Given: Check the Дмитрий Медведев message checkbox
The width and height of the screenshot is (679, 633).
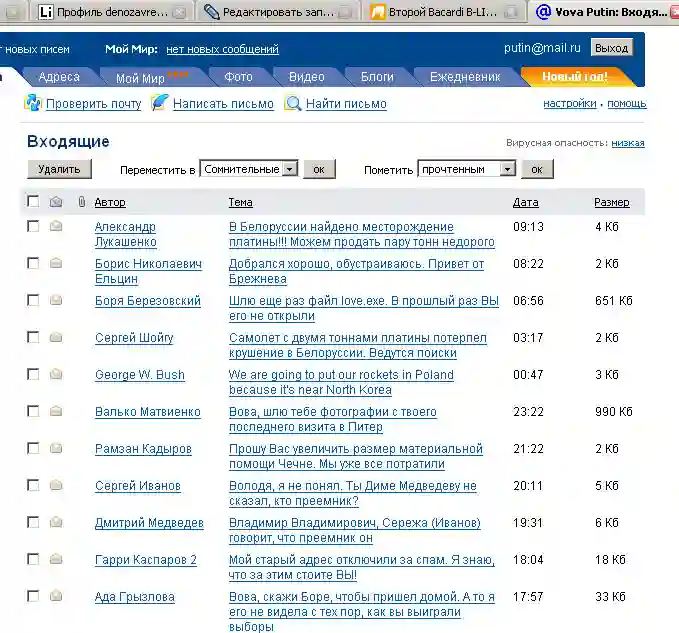Looking at the screenshot, I should [x=33, y=522].
